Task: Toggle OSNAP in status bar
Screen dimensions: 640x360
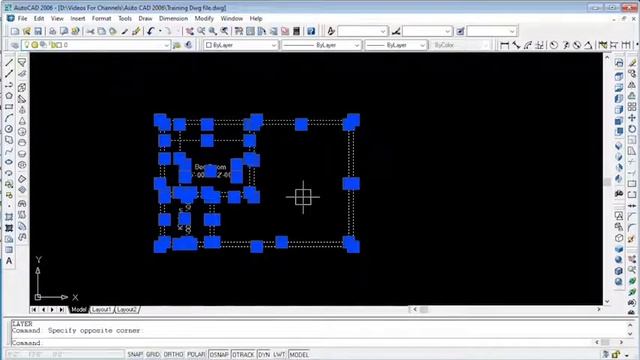Action: pos(219,355)
